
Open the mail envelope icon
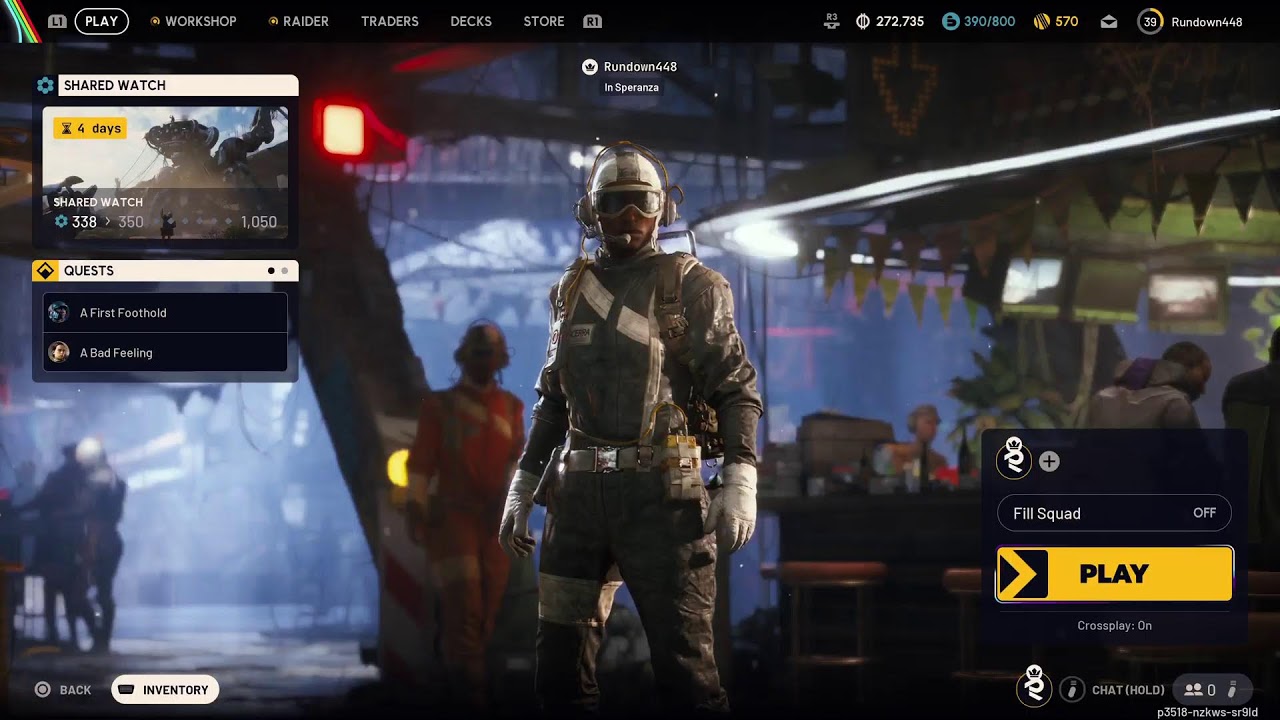(x=1108, y=21)
